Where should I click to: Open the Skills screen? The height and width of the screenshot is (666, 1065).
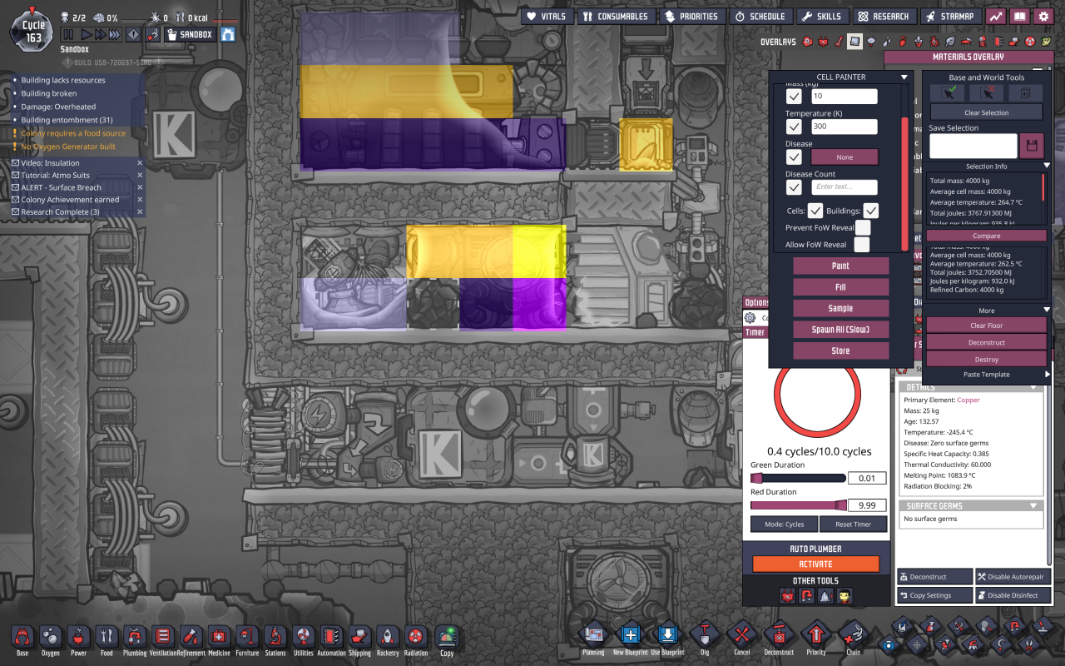coord(821,16)
